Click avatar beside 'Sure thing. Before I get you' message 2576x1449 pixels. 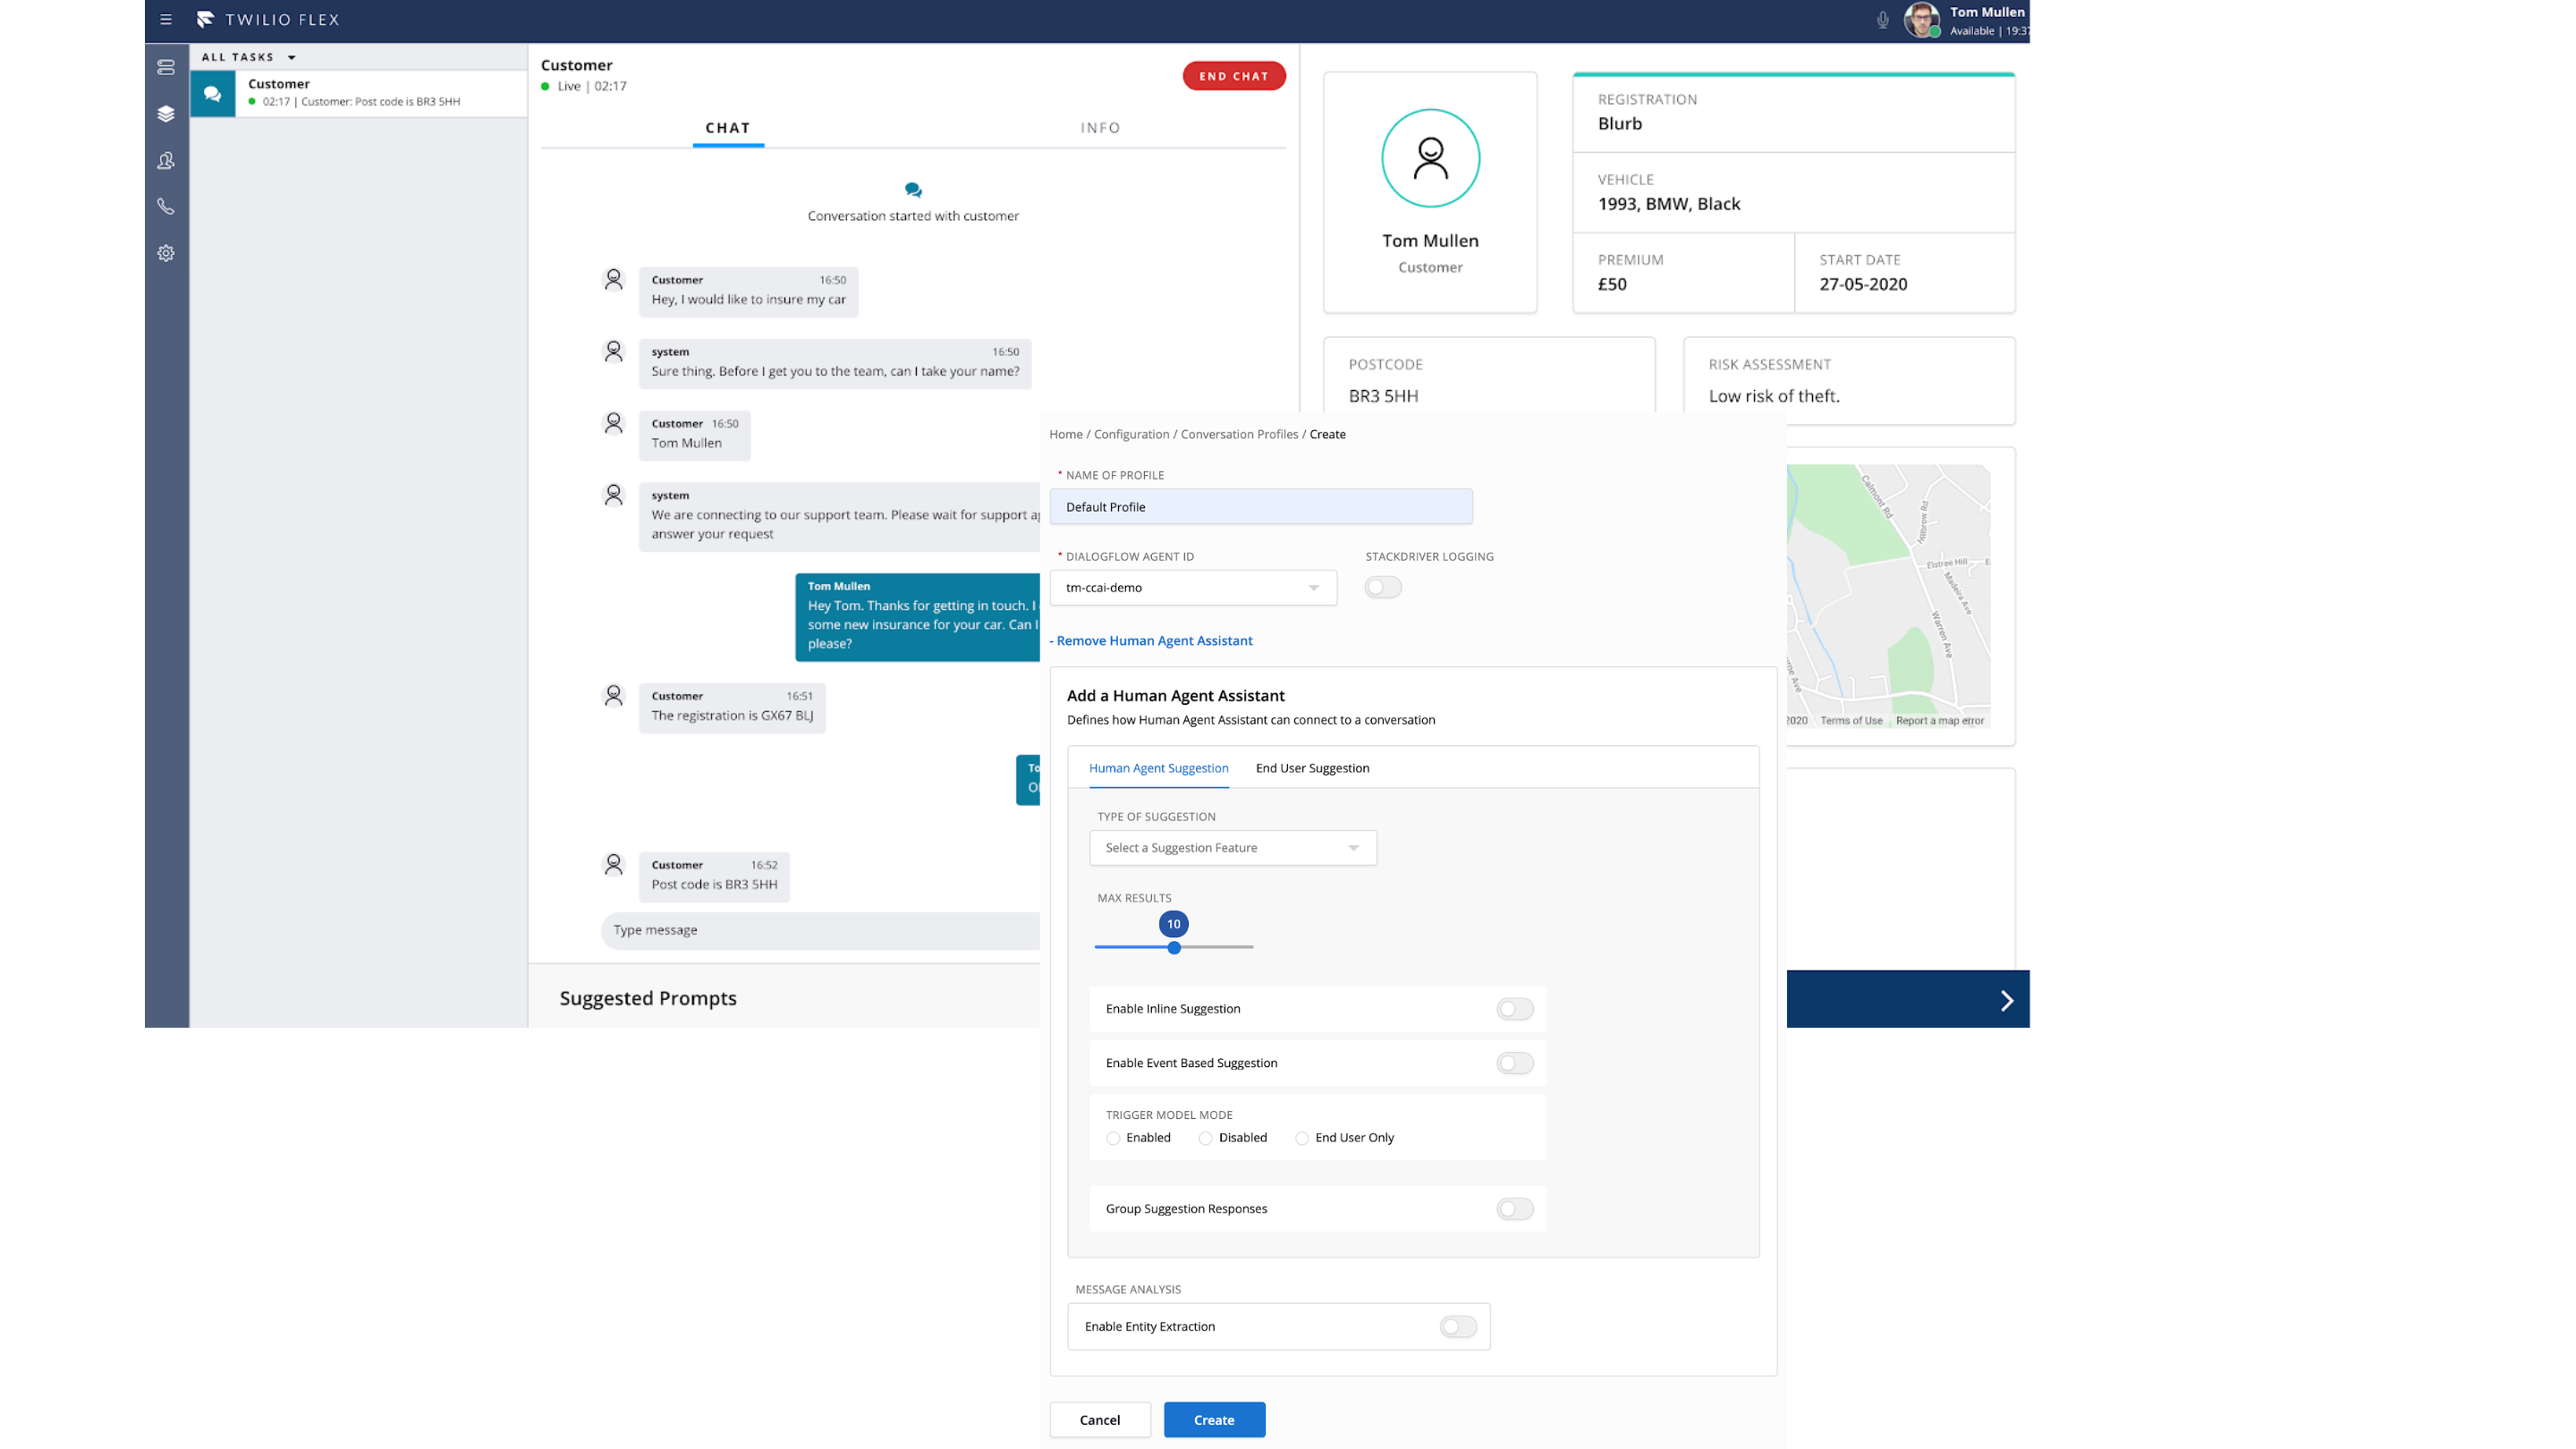pos(614,351)
